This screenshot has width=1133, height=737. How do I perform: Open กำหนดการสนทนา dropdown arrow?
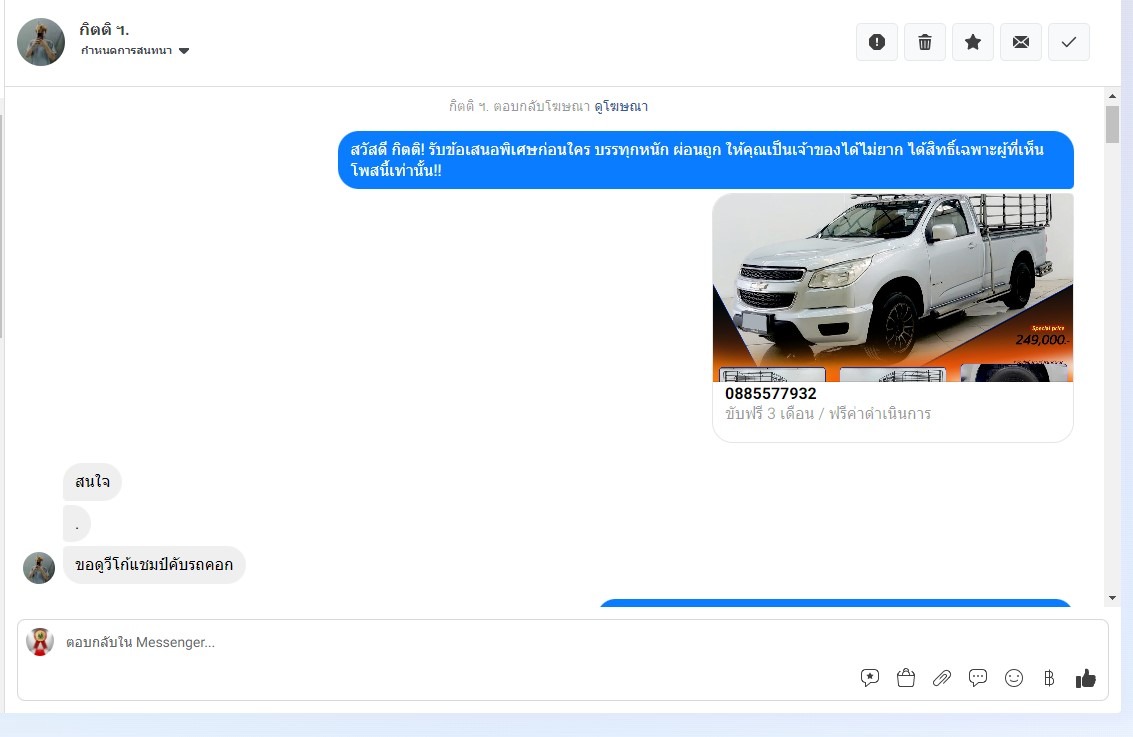pos(184,51)
